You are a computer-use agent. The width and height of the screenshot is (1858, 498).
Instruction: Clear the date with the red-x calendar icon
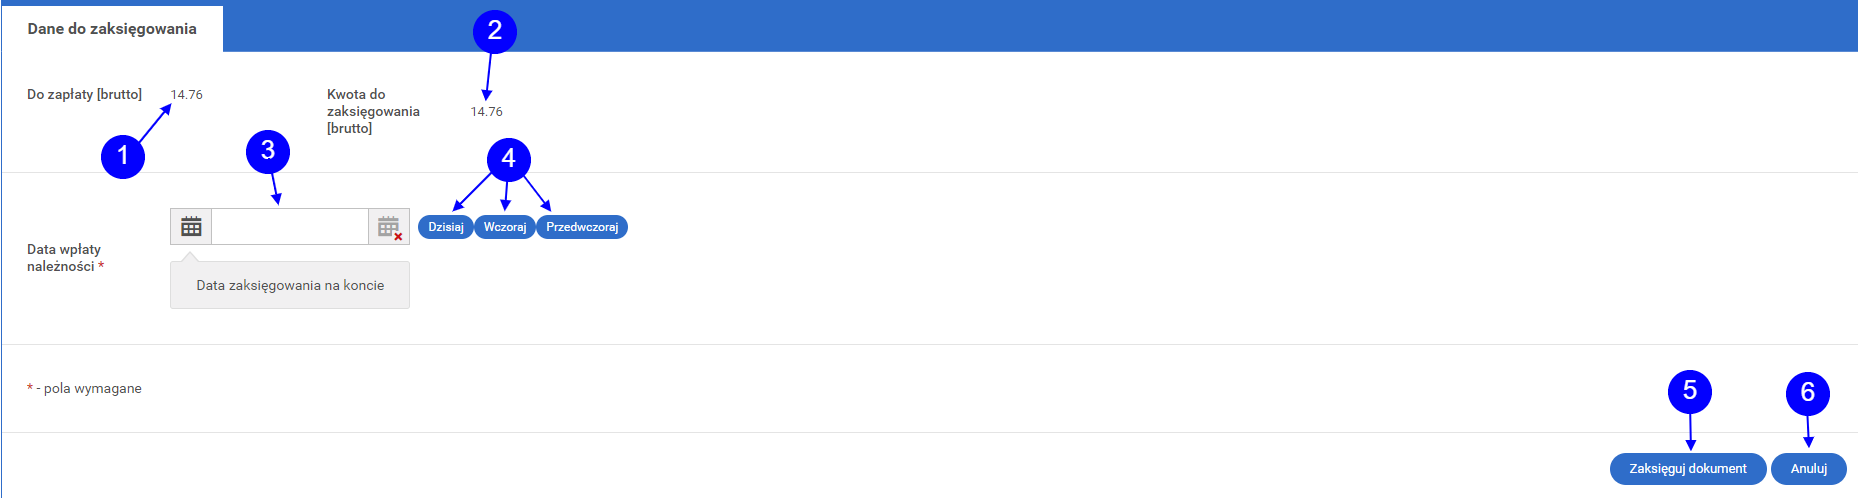click(x=389, y=227)
